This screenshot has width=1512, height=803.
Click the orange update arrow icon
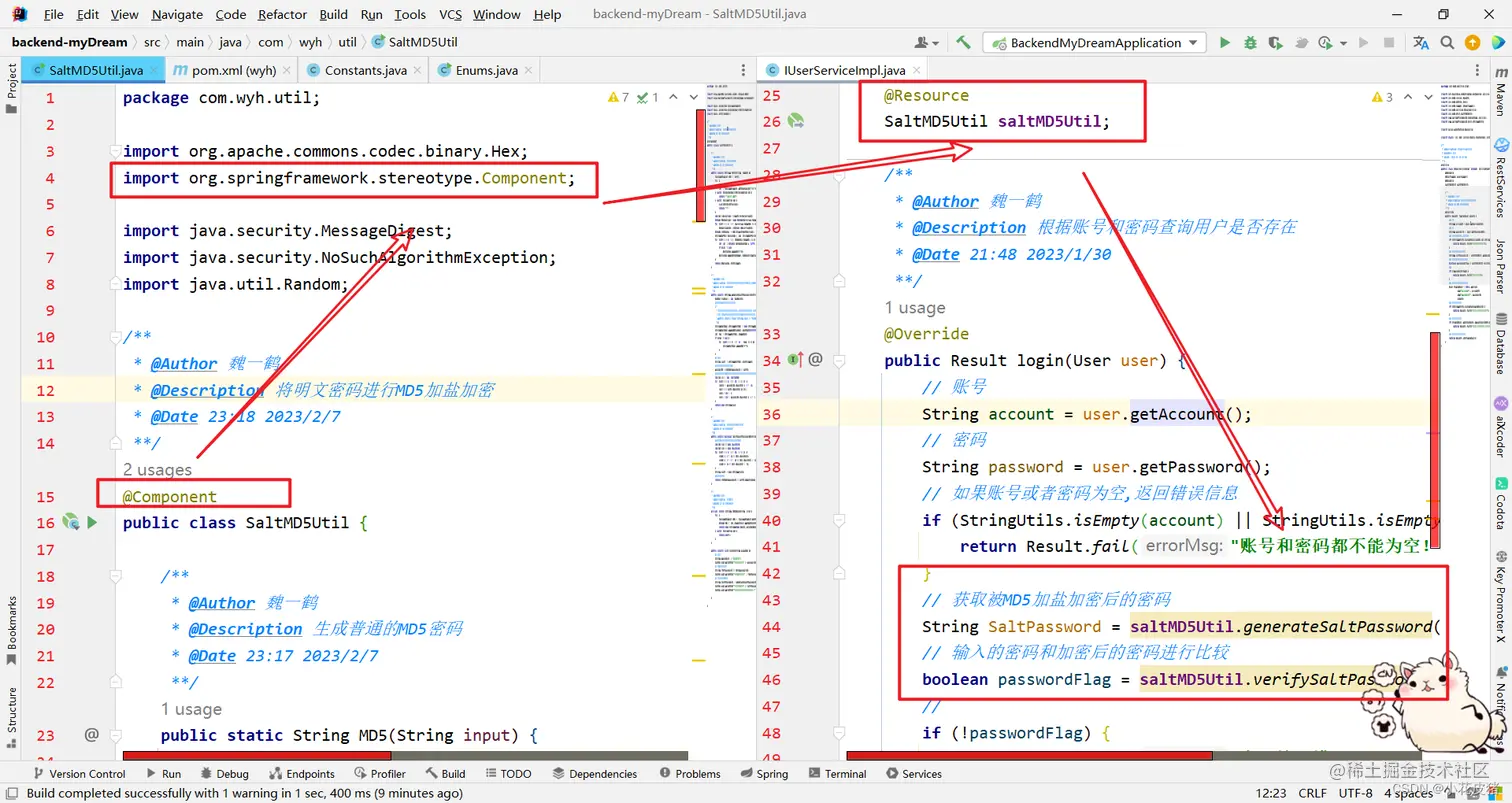coord(1472,42)
